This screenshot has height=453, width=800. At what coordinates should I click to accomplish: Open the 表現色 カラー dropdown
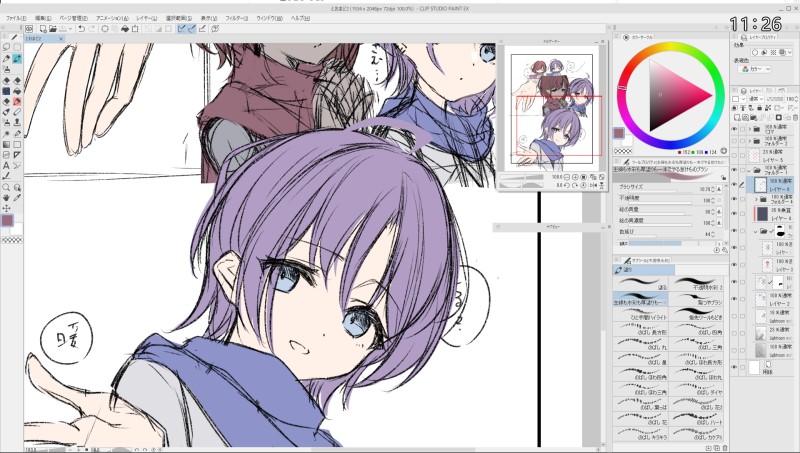click(x=757, y=69)
